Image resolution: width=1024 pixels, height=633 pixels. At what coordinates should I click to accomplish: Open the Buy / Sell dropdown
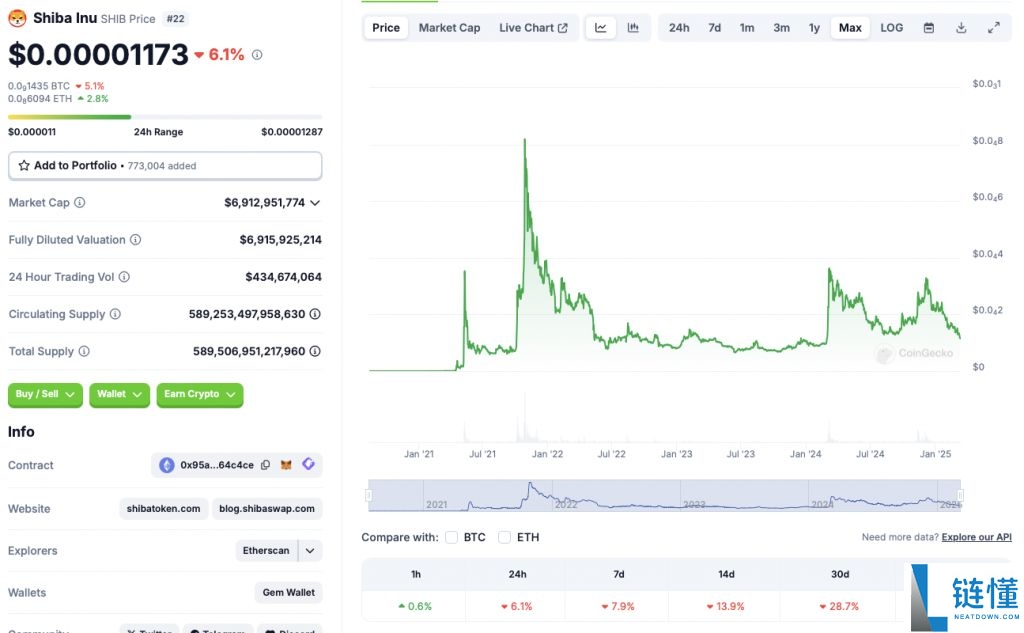(45, 395)
